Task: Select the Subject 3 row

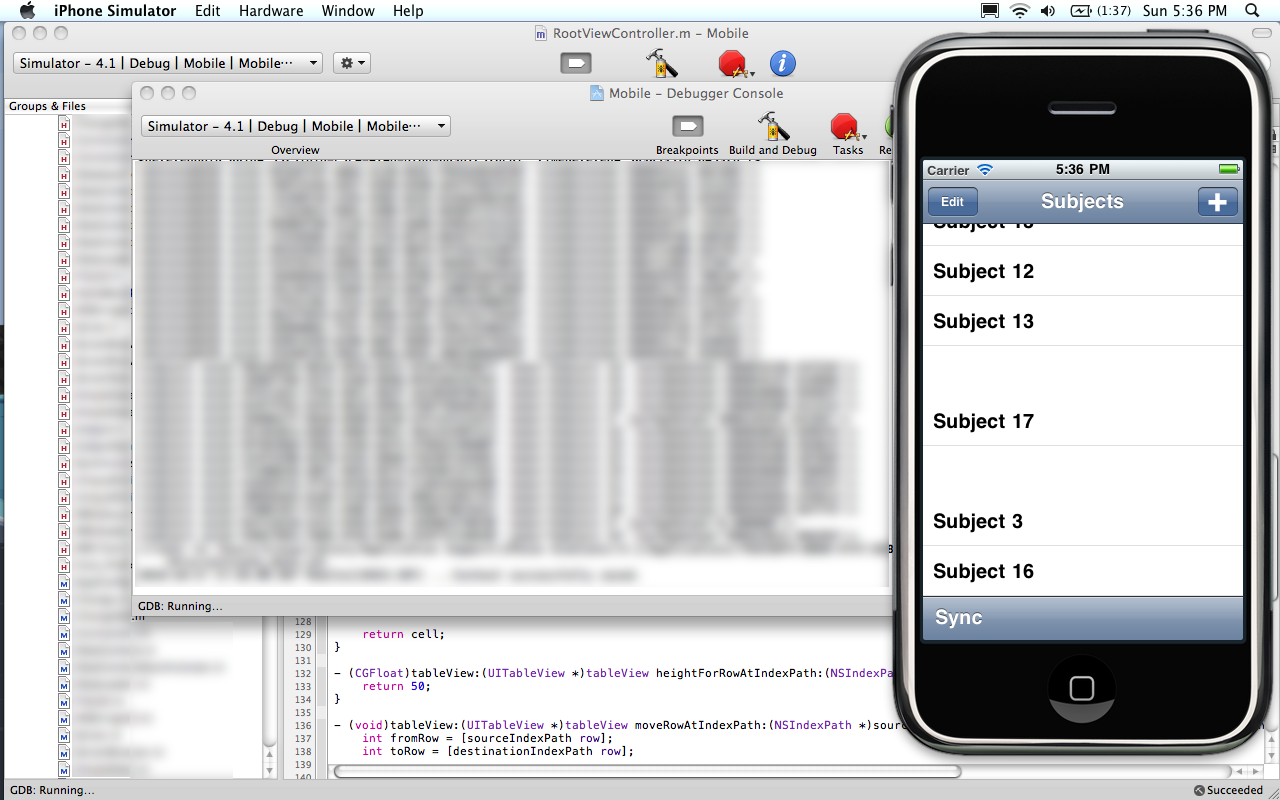Action: [x=1083, y=521]
